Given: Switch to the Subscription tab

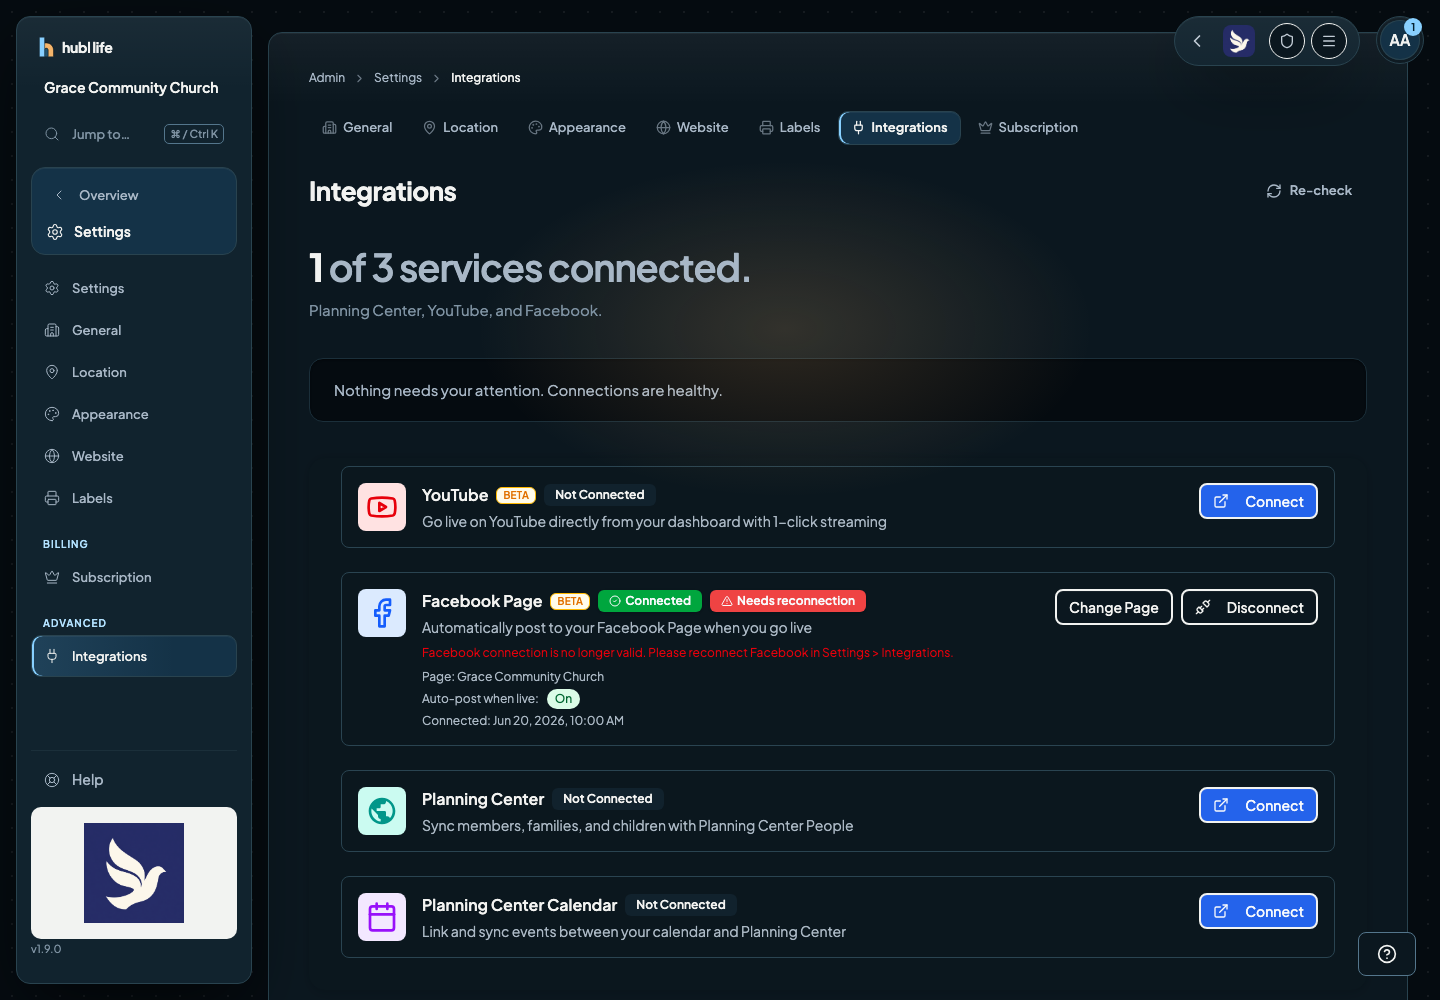Looking at the screenshot, I should pos(1028,128).
